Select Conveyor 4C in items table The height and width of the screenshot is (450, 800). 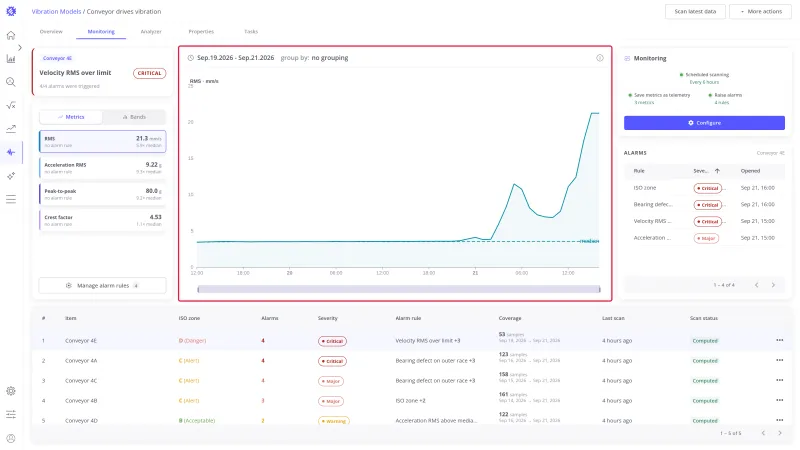tap(81, 381)
